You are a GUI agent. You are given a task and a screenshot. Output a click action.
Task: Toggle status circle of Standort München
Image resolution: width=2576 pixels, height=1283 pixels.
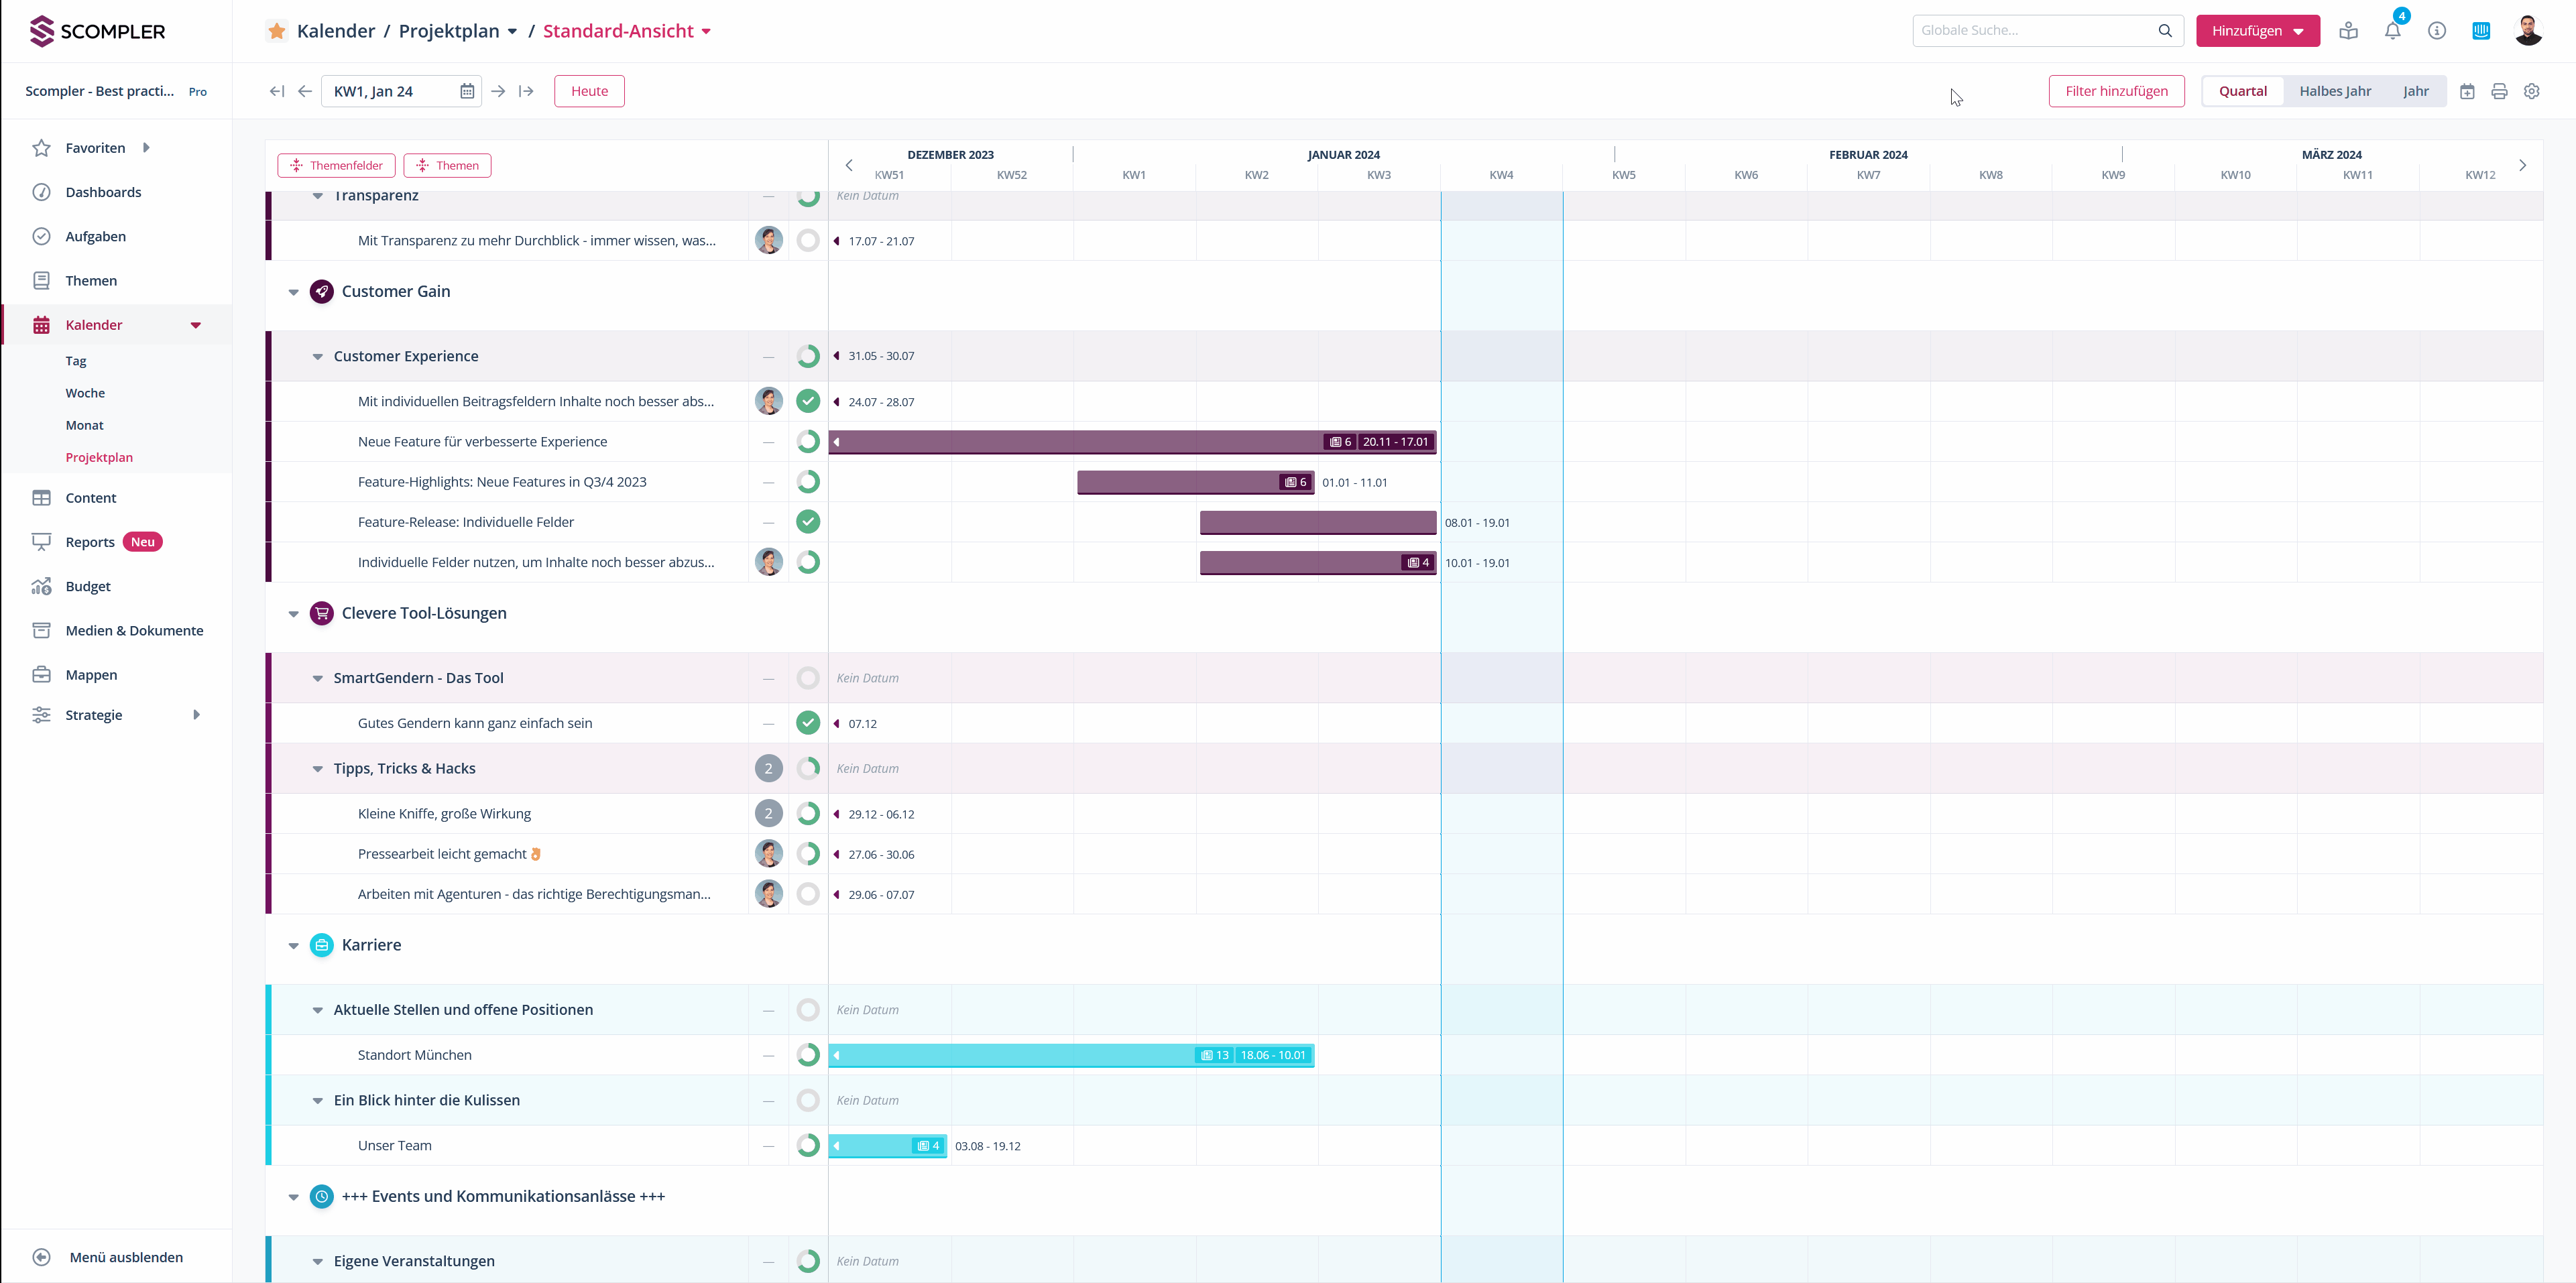point(808,1055)
